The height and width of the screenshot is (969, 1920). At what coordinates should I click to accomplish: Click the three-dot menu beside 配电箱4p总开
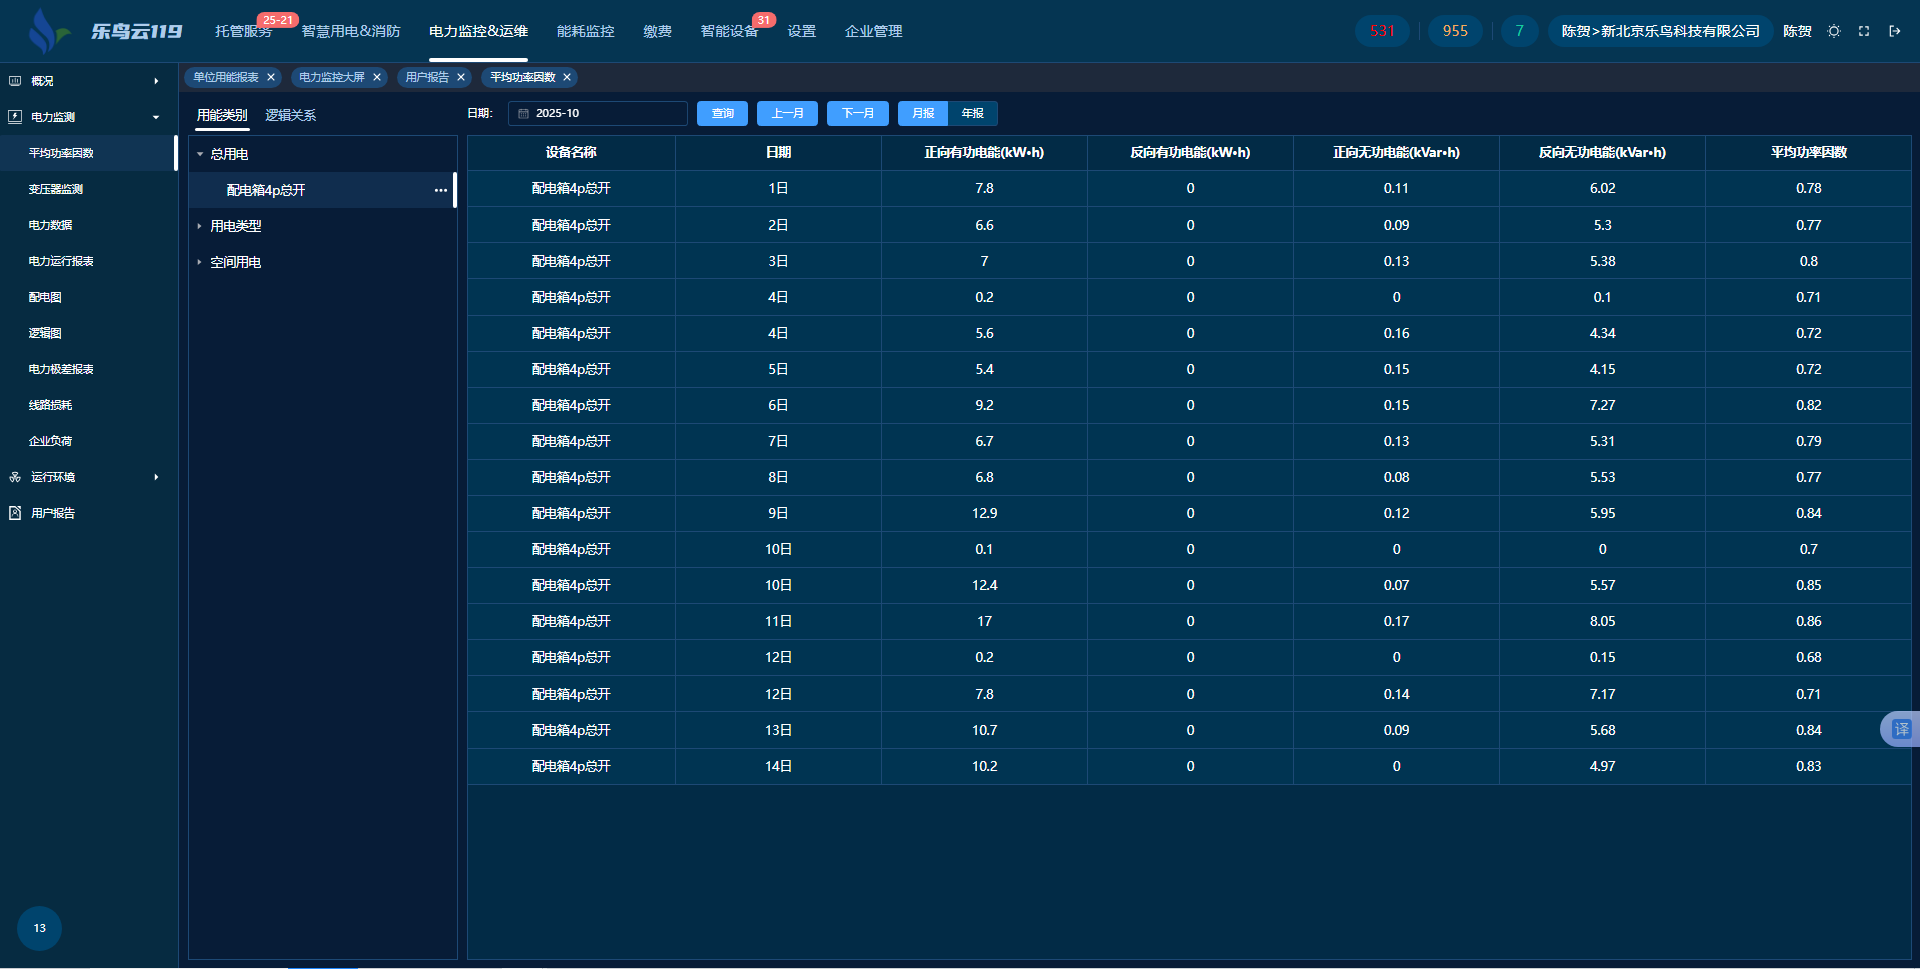click(441, 190)
